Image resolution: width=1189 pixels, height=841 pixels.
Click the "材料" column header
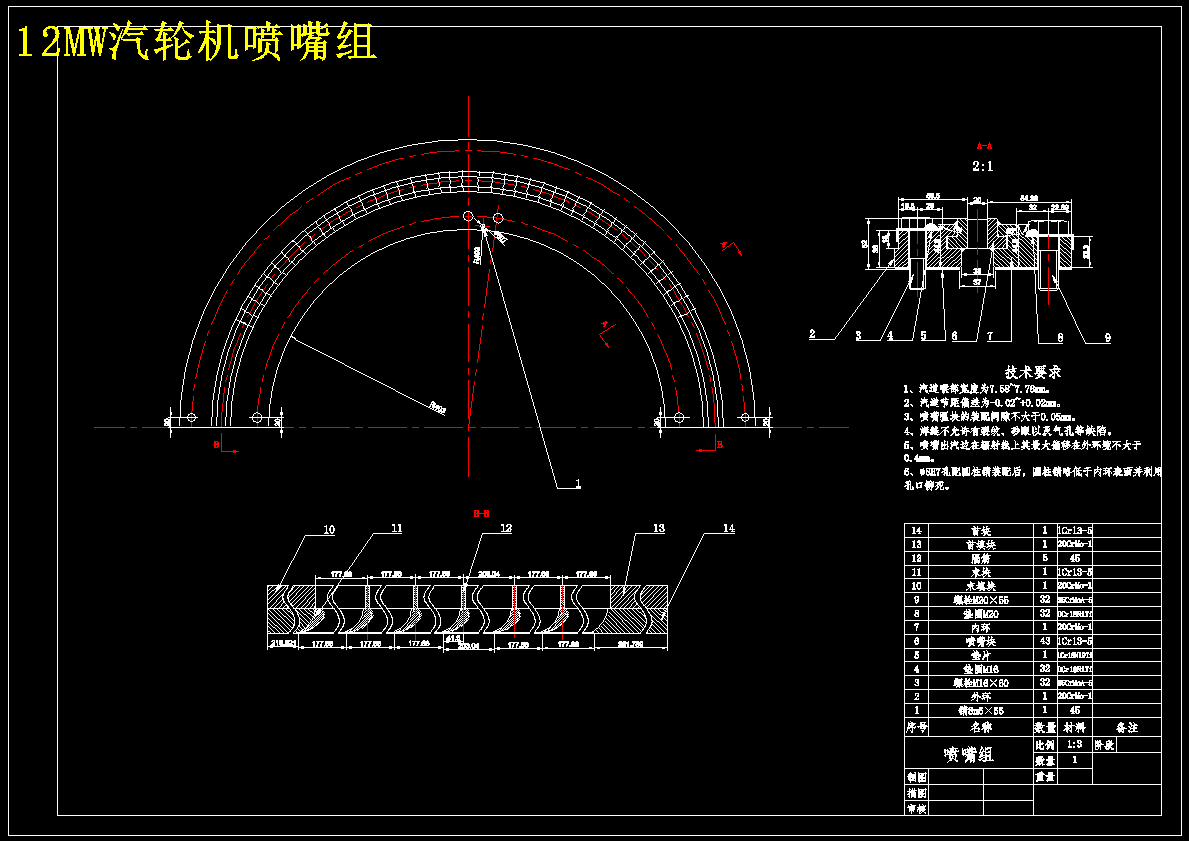pos(1074,727)
